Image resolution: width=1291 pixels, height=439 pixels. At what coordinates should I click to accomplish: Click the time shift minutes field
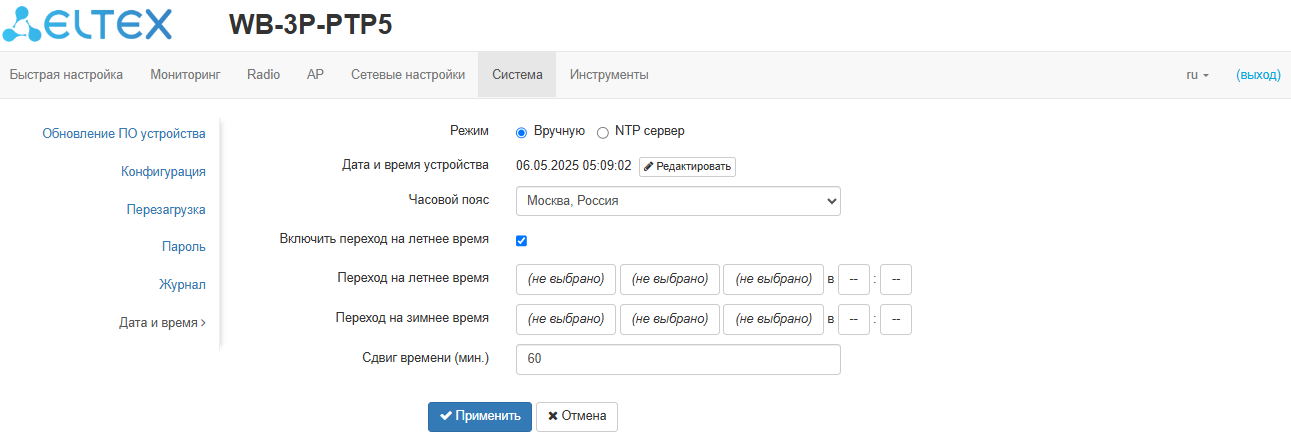point(678,359)
